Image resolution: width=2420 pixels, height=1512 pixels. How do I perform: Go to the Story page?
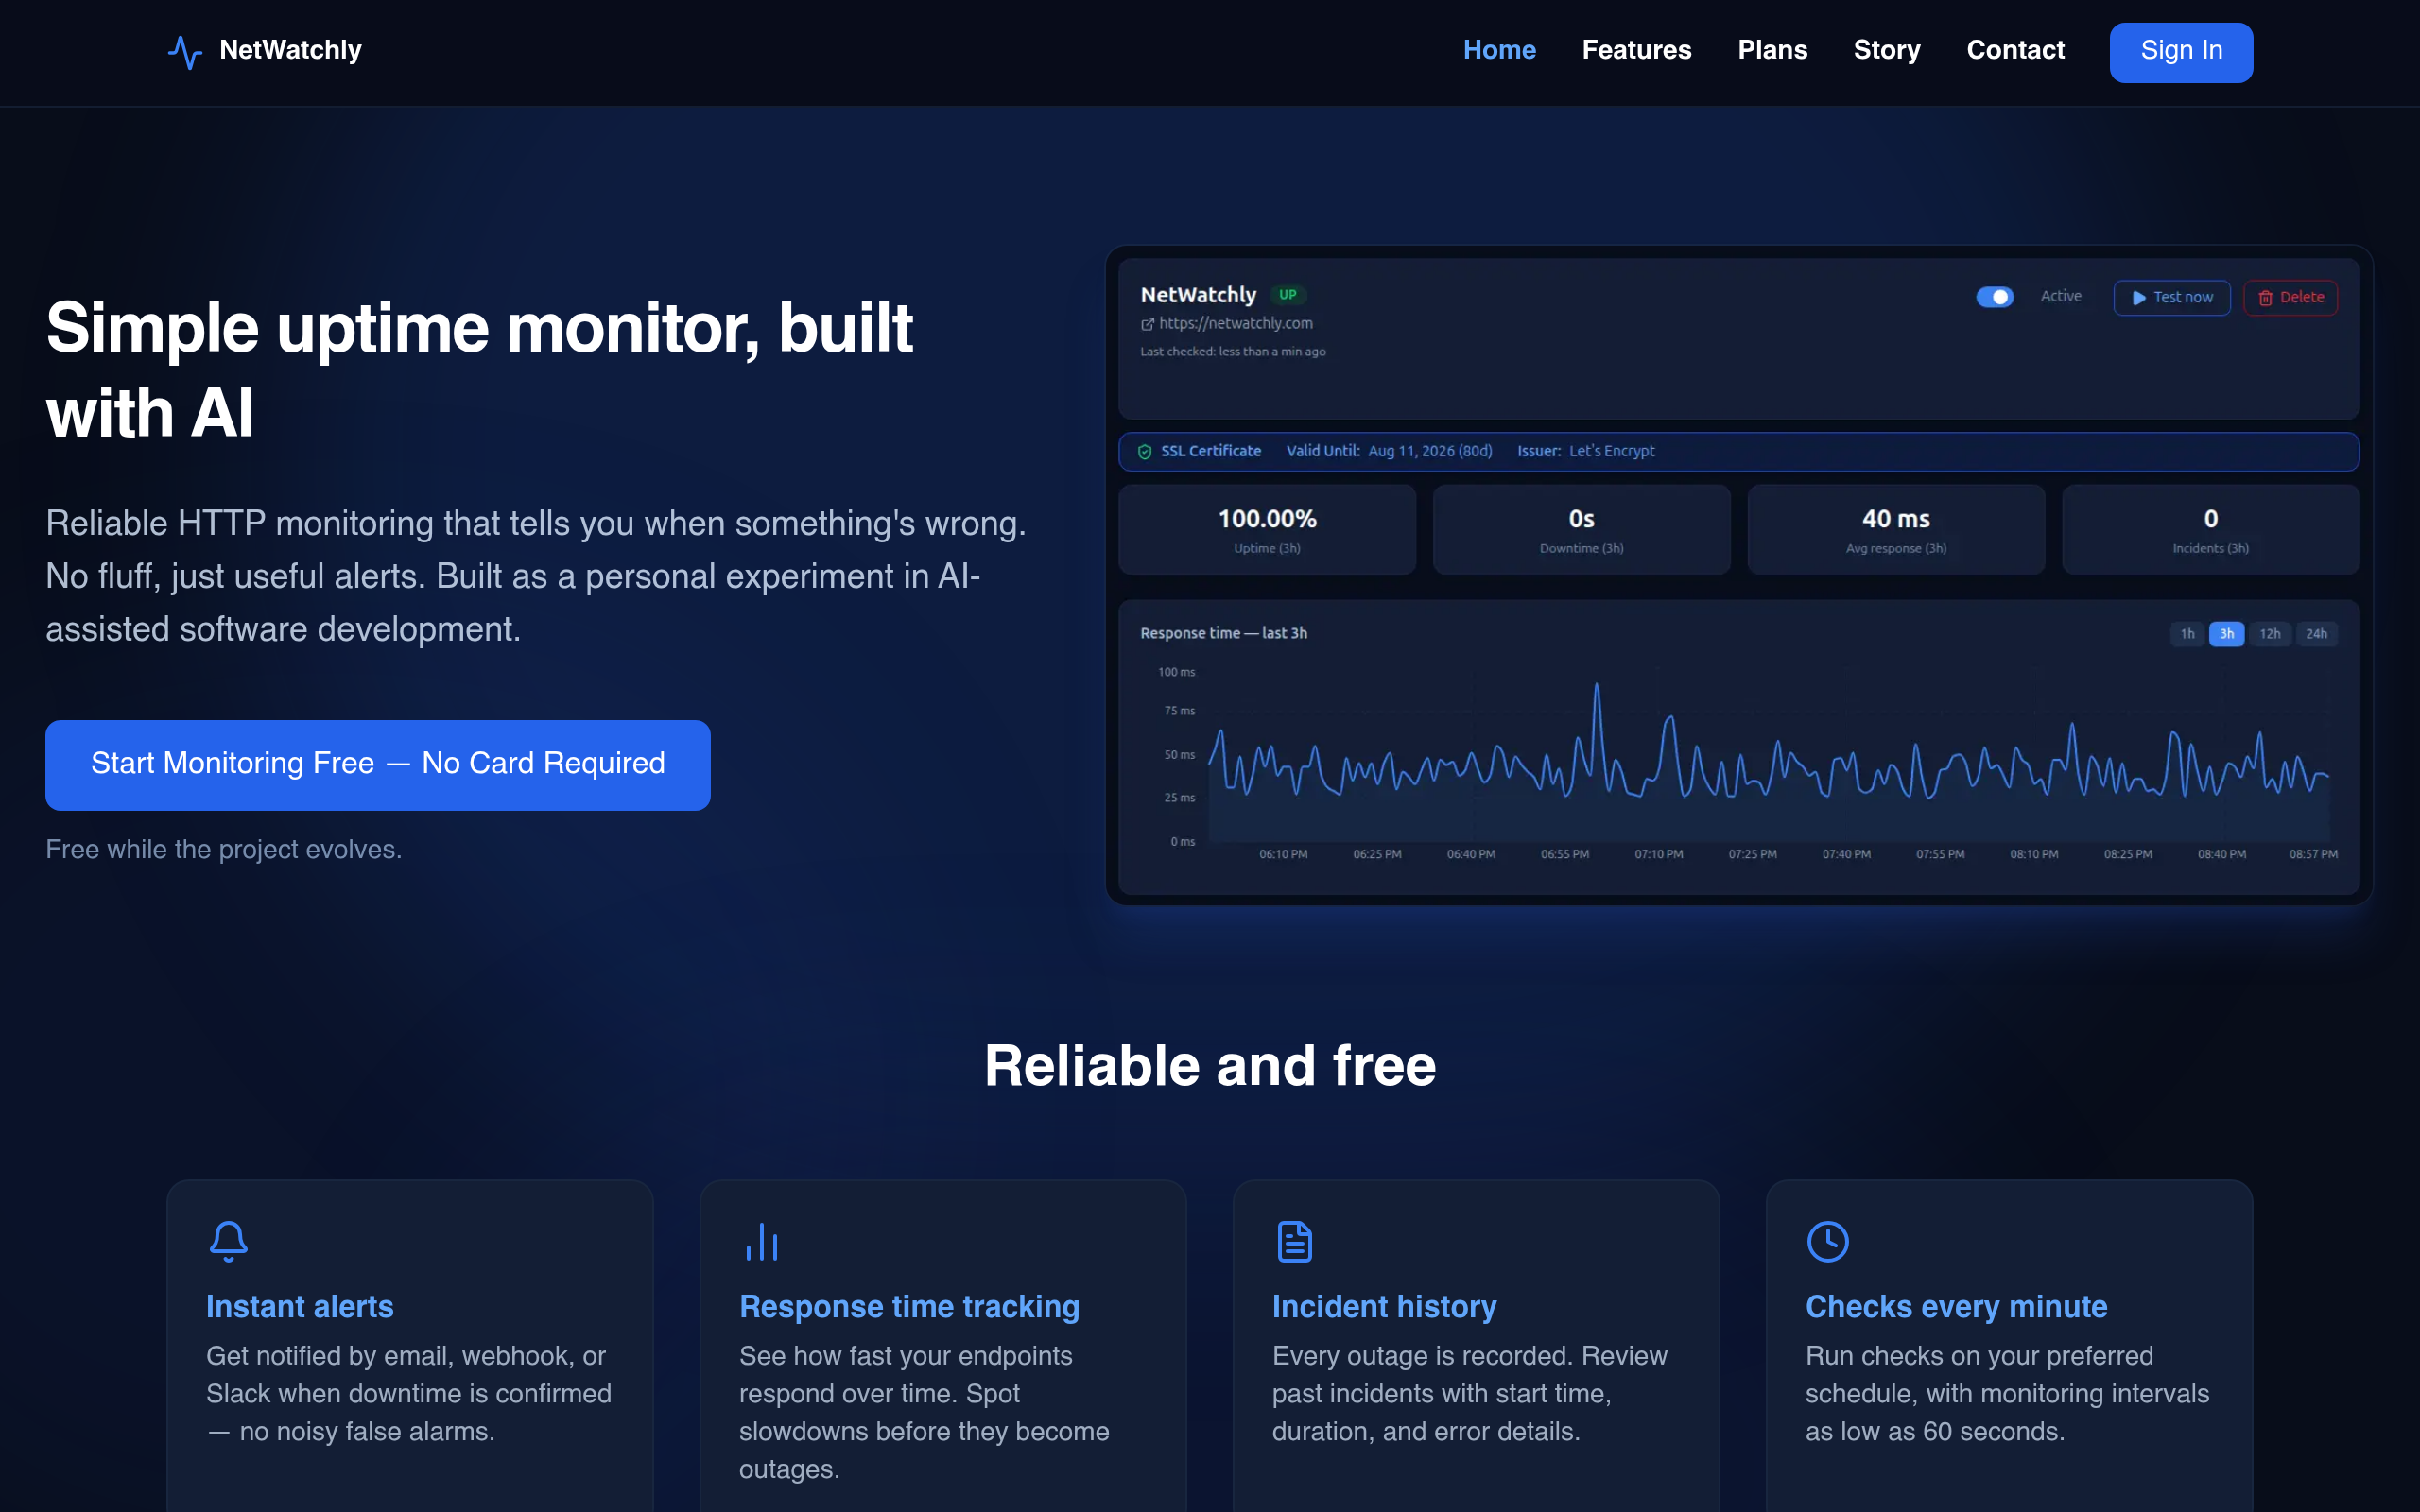pyautogui.click(x=1886, y=50)
